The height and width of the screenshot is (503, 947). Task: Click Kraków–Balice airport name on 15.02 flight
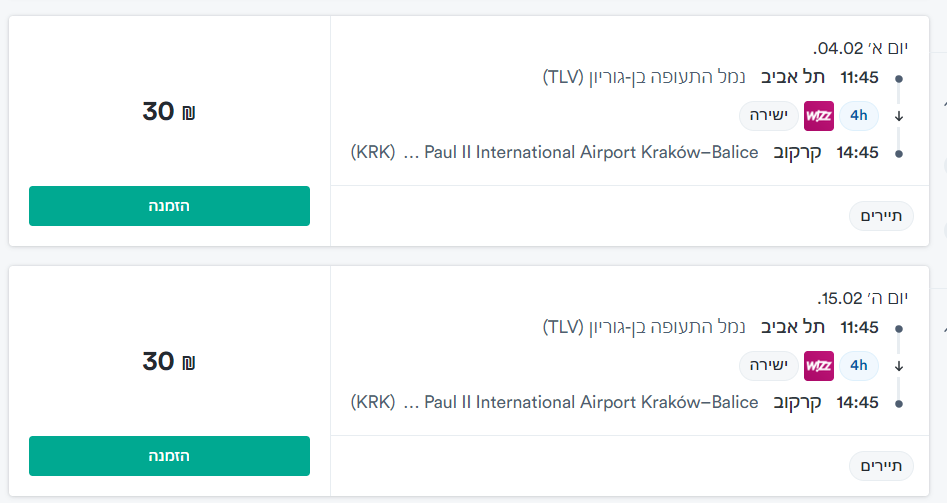point(591,403)
